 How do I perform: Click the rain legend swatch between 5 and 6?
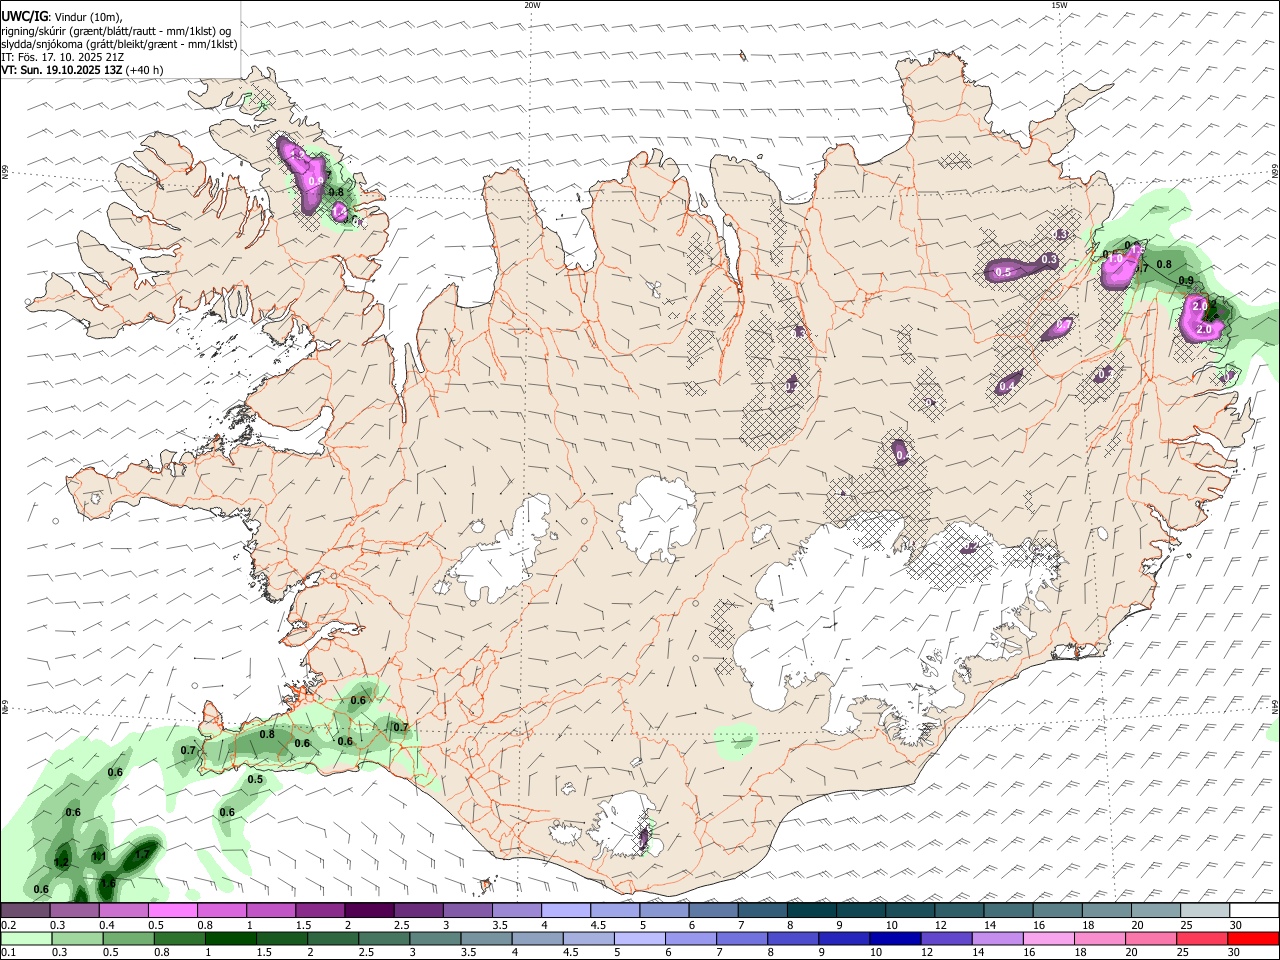tap(641, 938)
